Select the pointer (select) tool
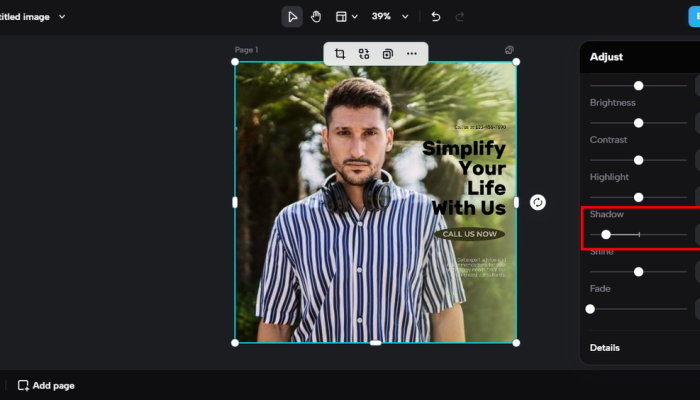The width and height of the screenshot is (700, 400). pos(292,17)
